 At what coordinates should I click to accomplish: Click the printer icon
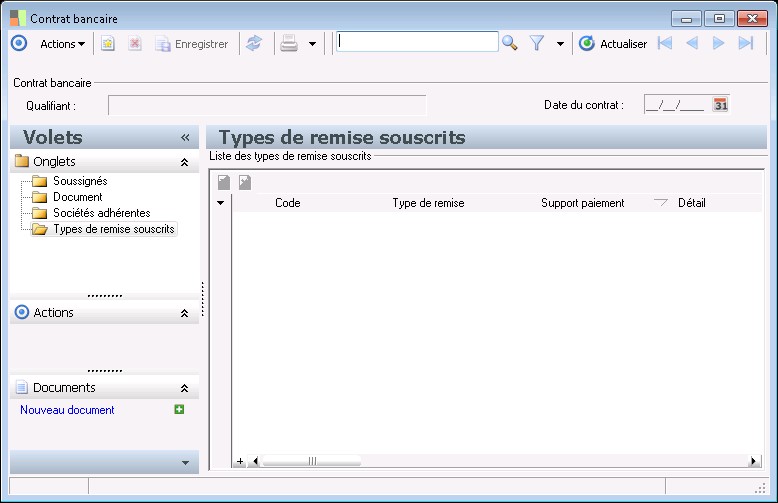(x=289, y=44)
